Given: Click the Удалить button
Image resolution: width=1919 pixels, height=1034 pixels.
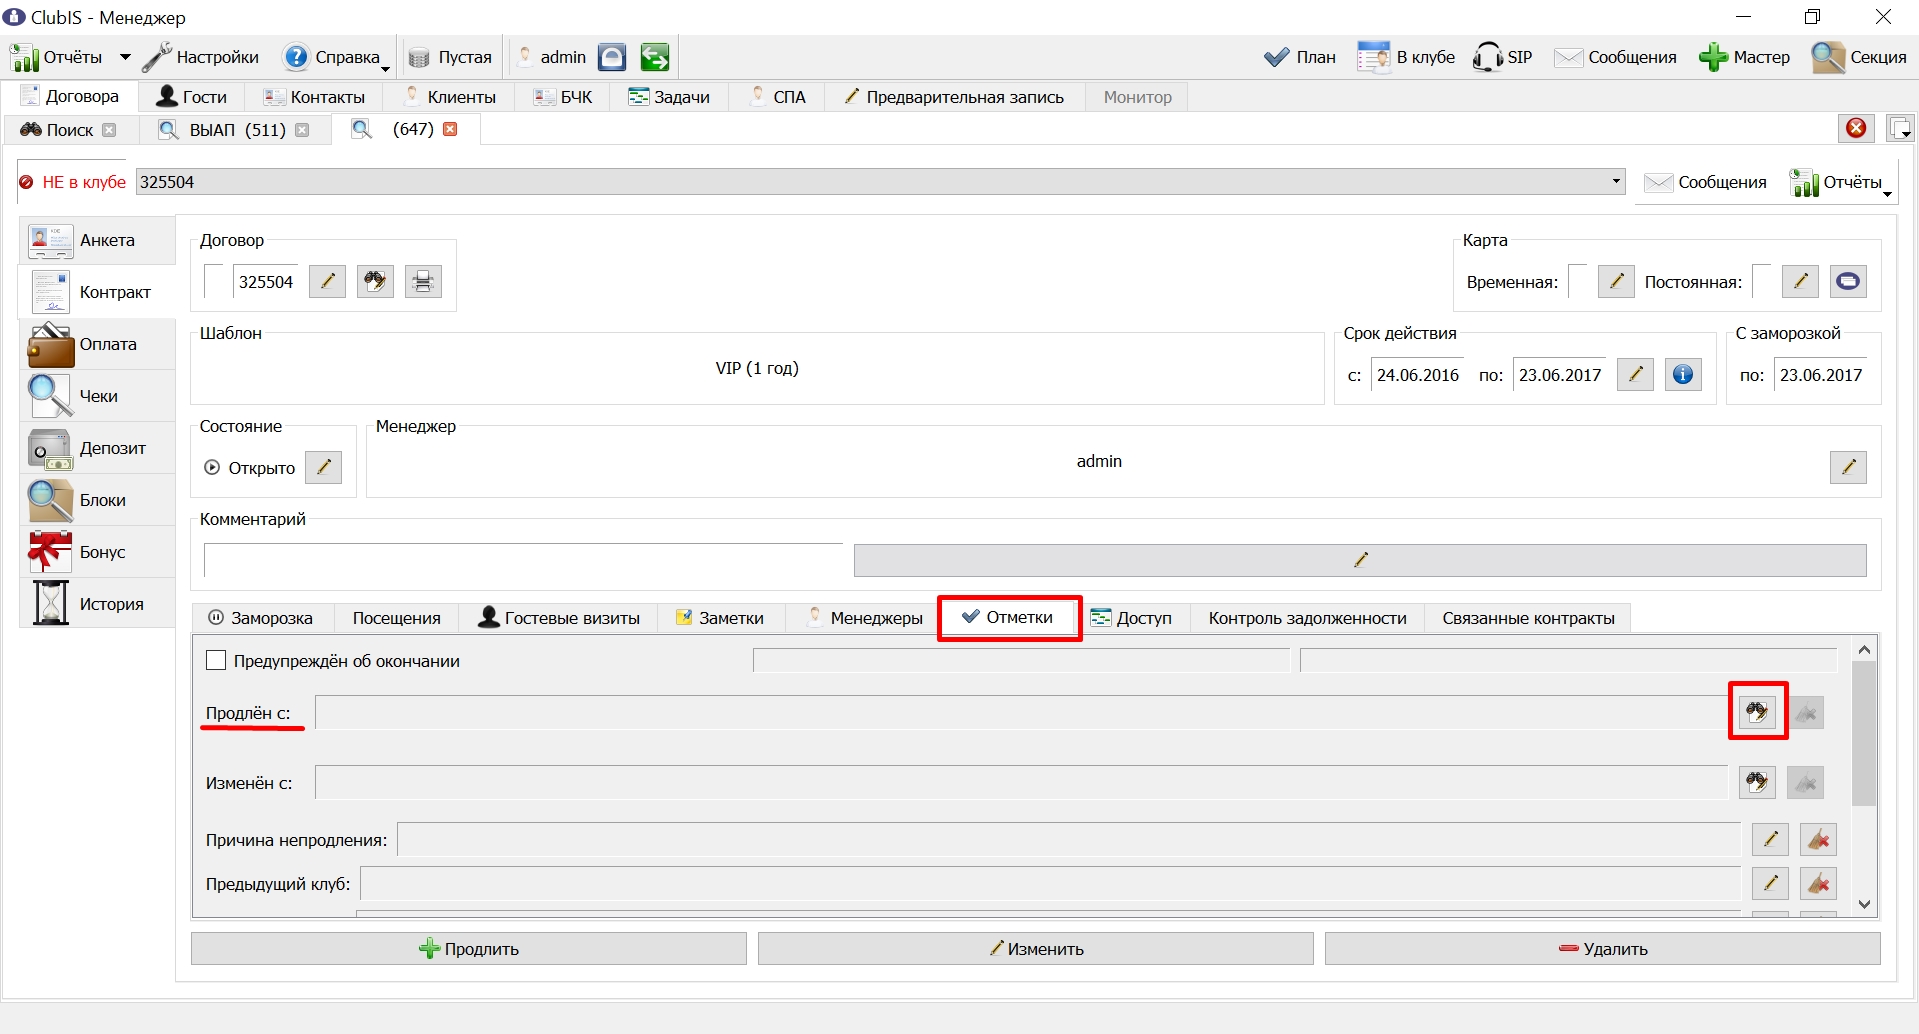Looking at the screenshot, I should (1603, 949).
